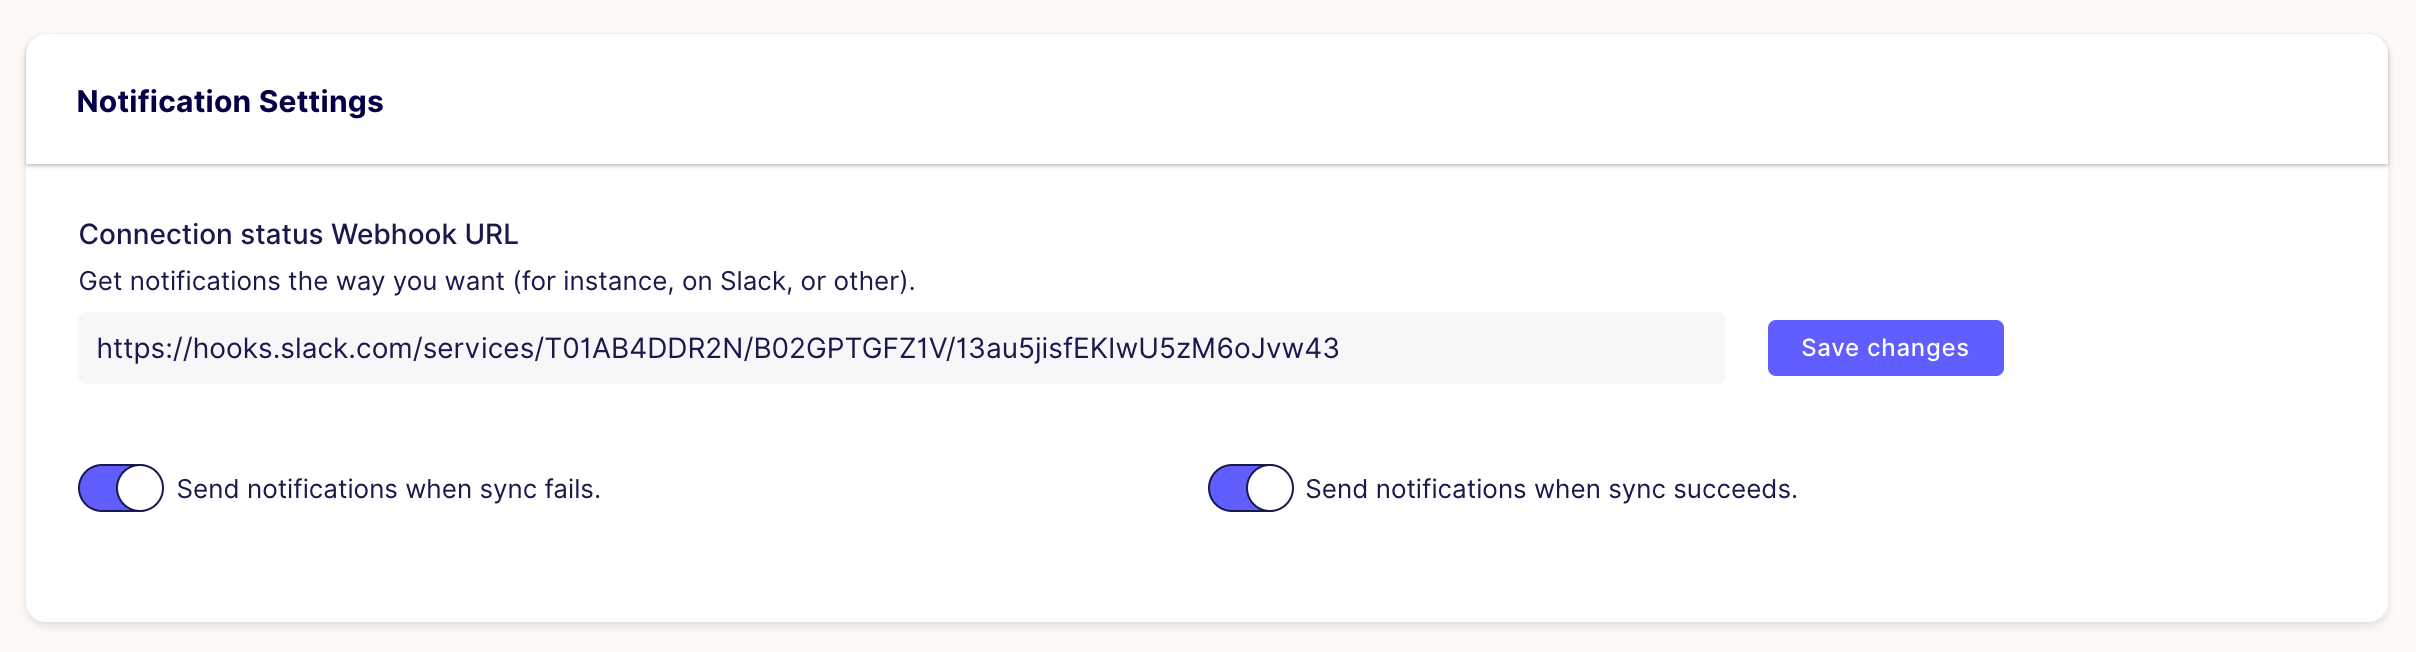Click the white knob of the sync succeeds toggle
The height and width of the screenshot is (652, 2416).
[x=1270, y=488]
